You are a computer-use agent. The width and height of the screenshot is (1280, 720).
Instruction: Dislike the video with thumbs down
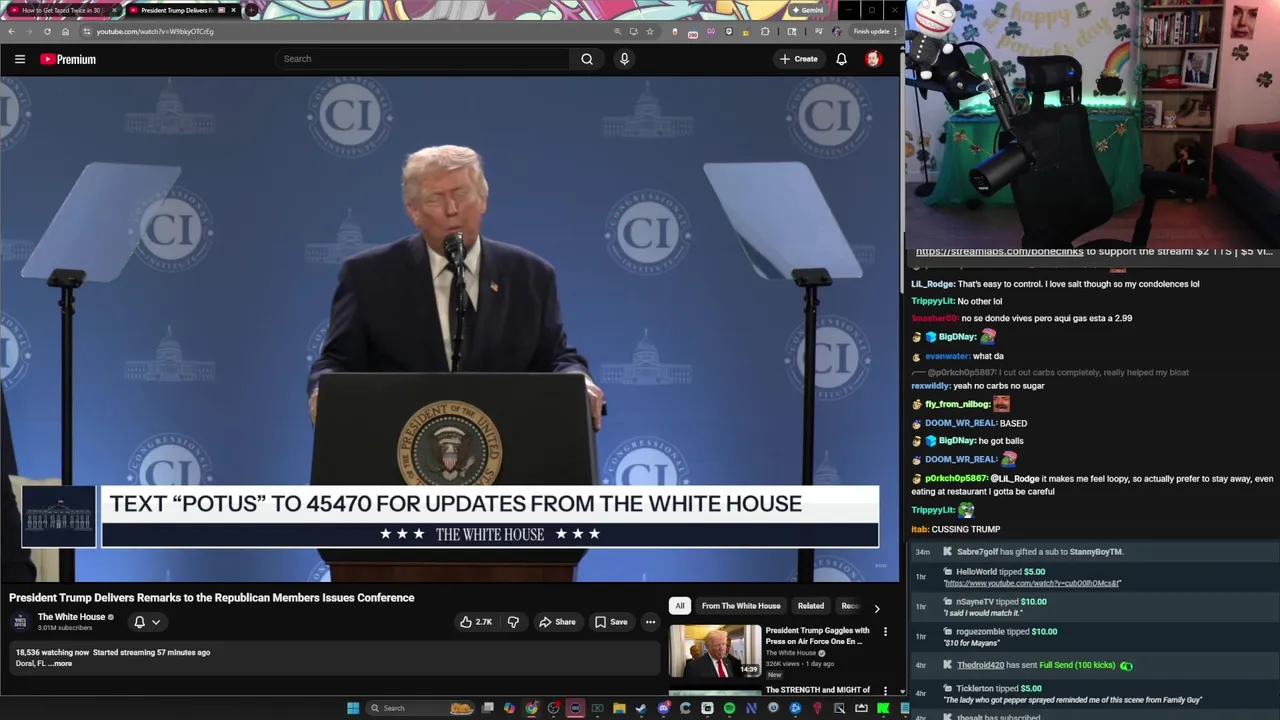513,622
